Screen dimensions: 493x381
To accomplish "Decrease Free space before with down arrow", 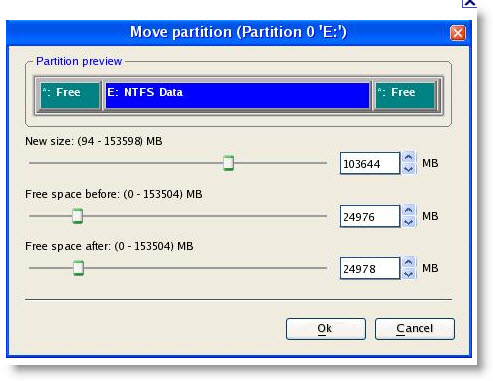I will (409, 222).
